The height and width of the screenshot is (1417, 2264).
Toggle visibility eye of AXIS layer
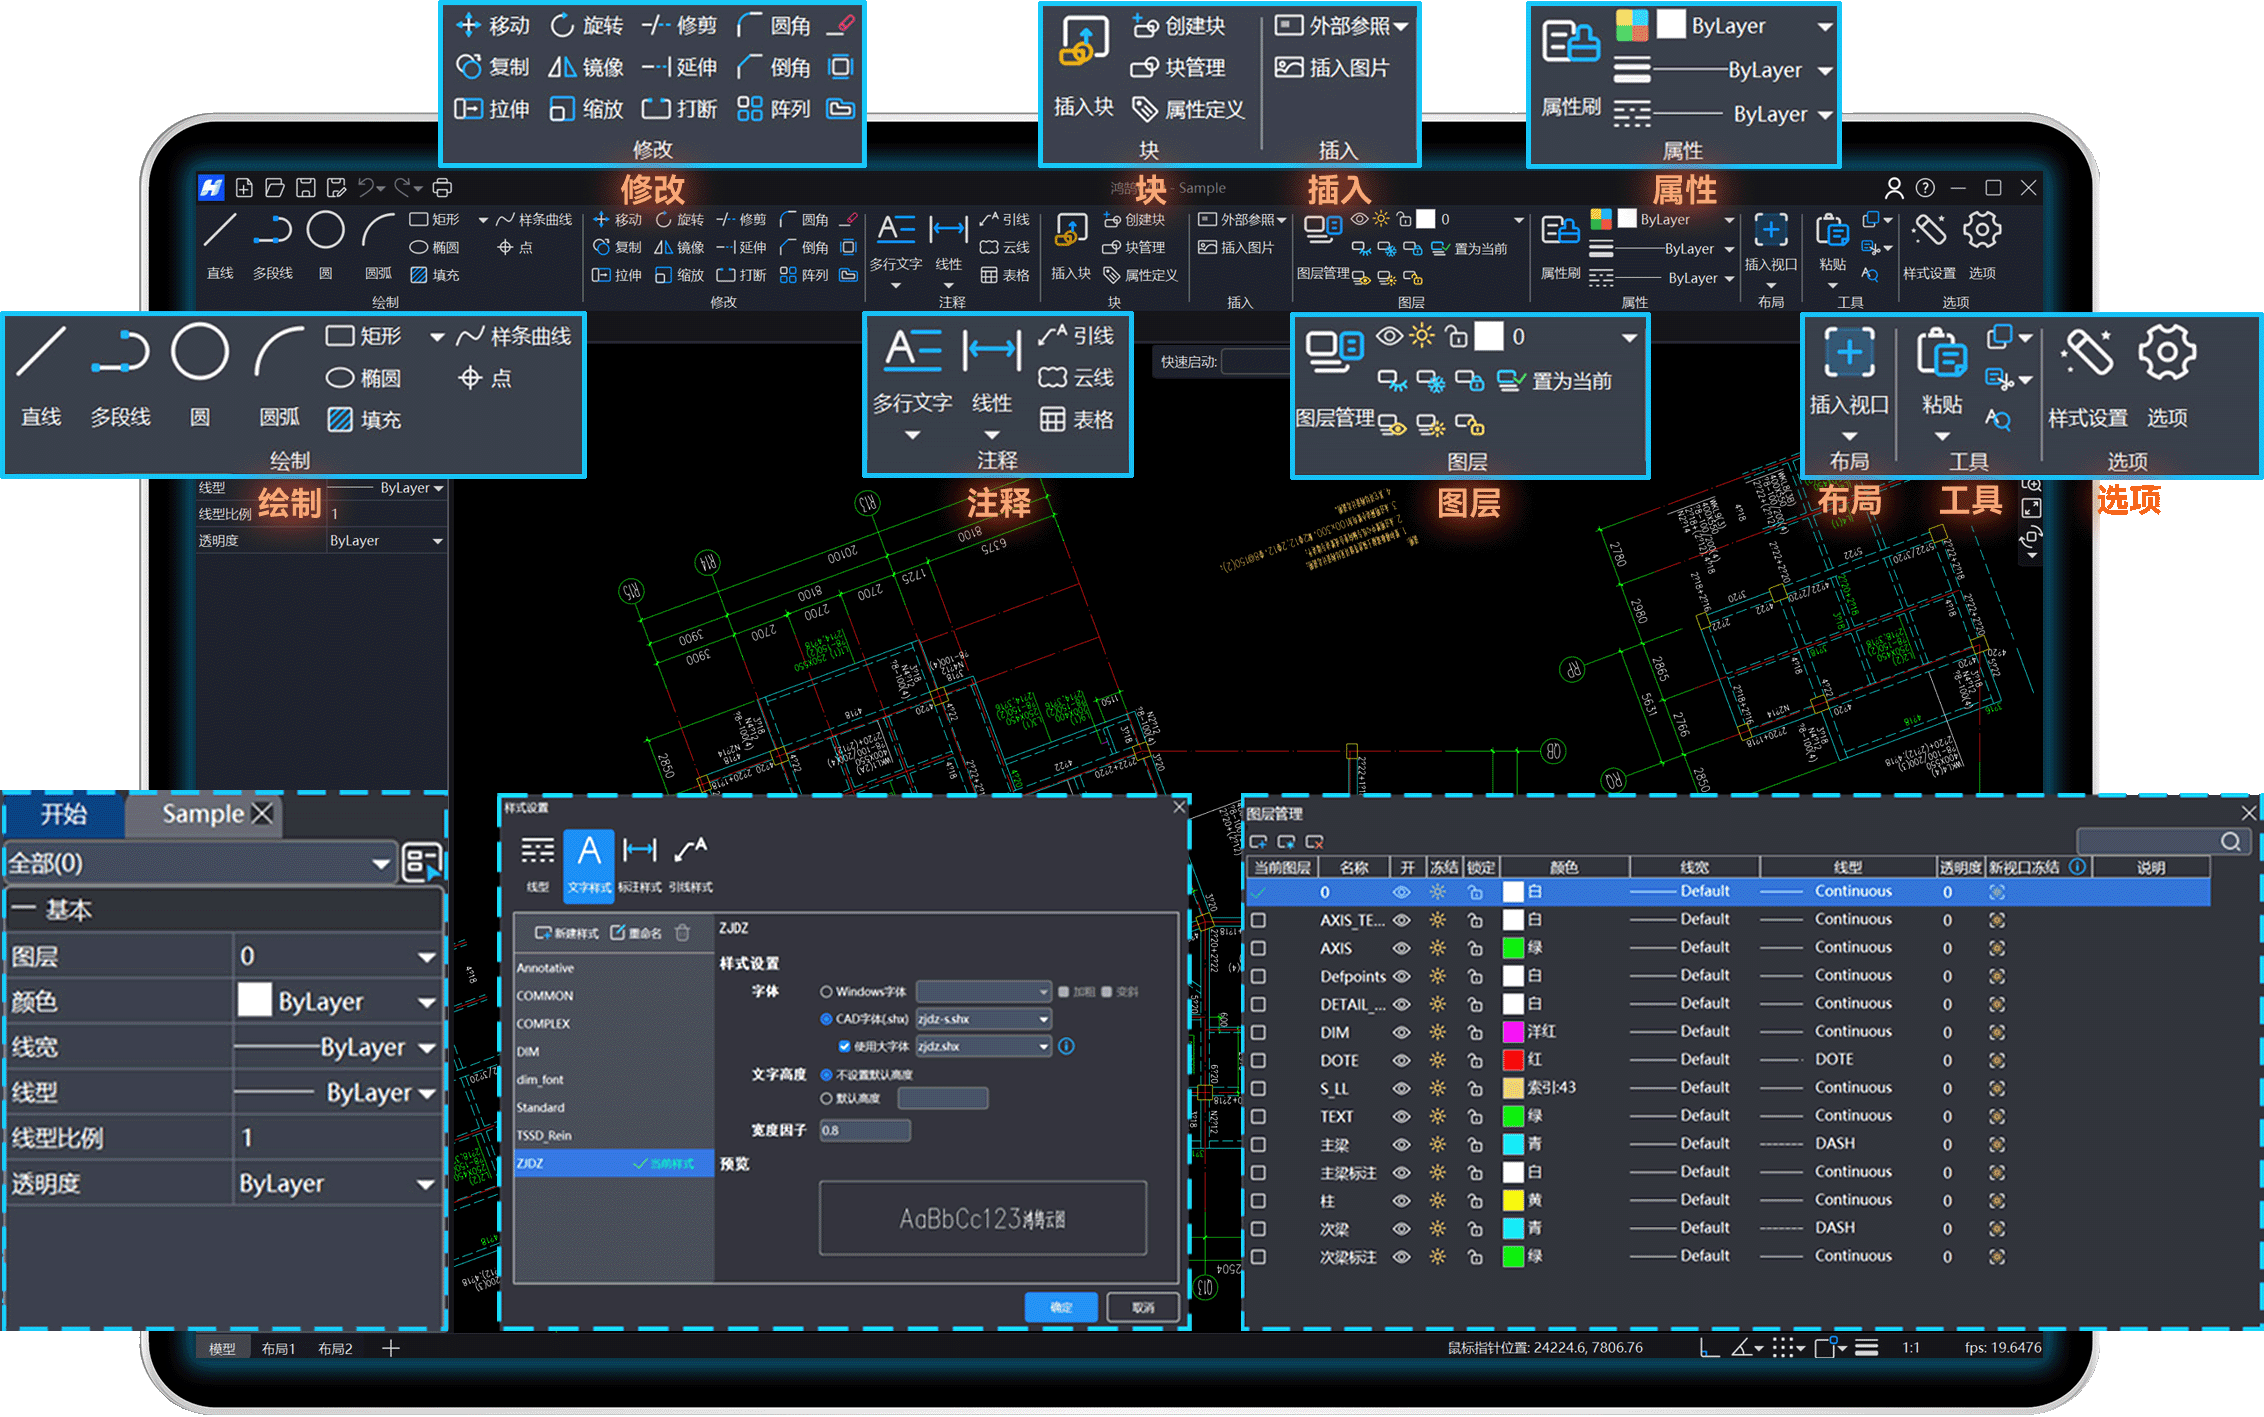(1402, 948)
